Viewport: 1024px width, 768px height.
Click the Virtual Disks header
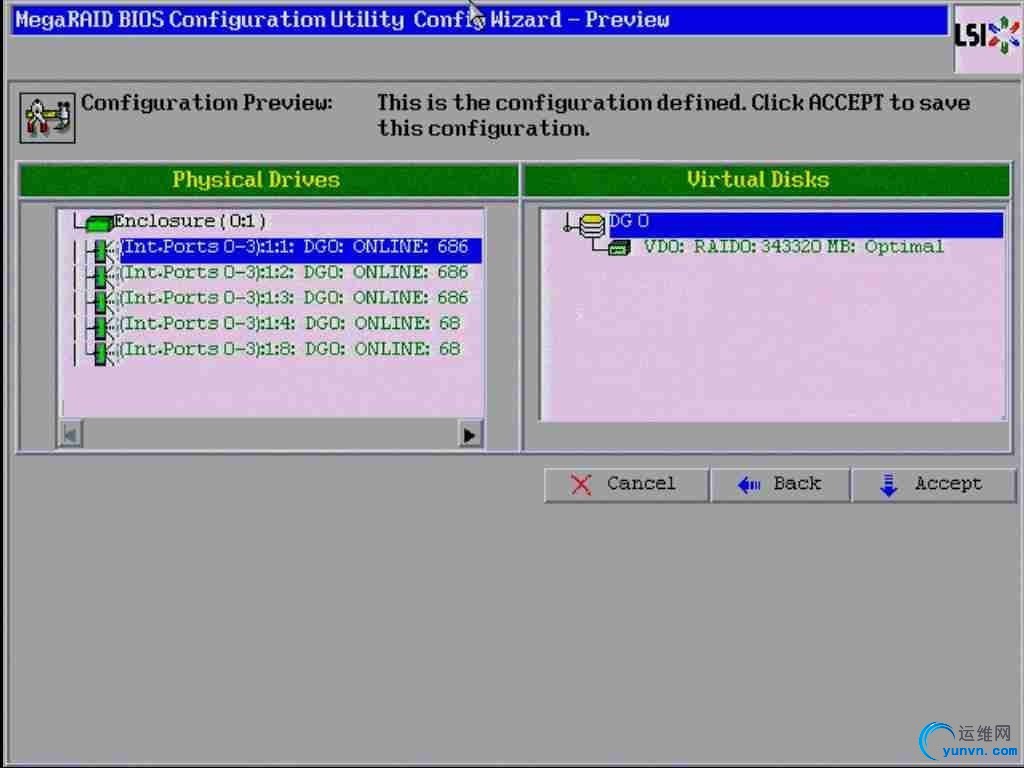(767, 180)
